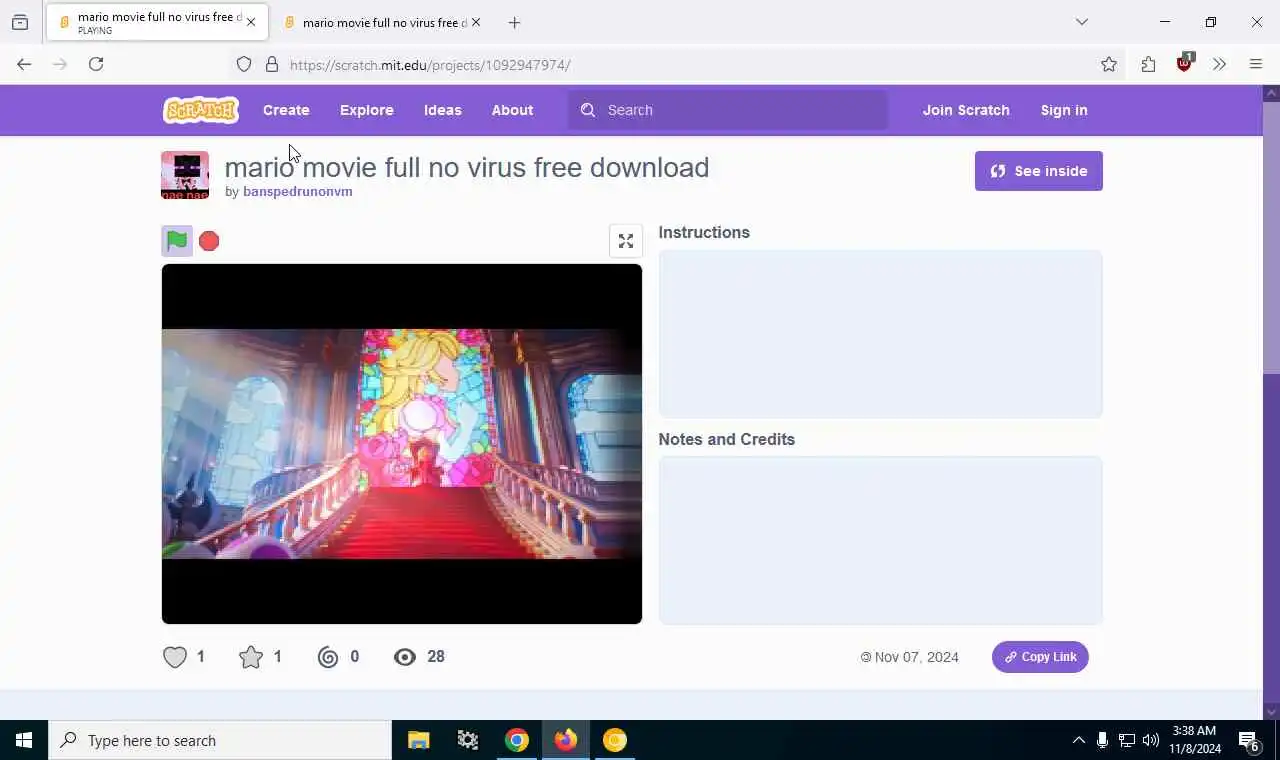This screenshot has width=1280, height=760.
Task: Open Settings gear on the taskbar
Action: click(x=467, y=740)
